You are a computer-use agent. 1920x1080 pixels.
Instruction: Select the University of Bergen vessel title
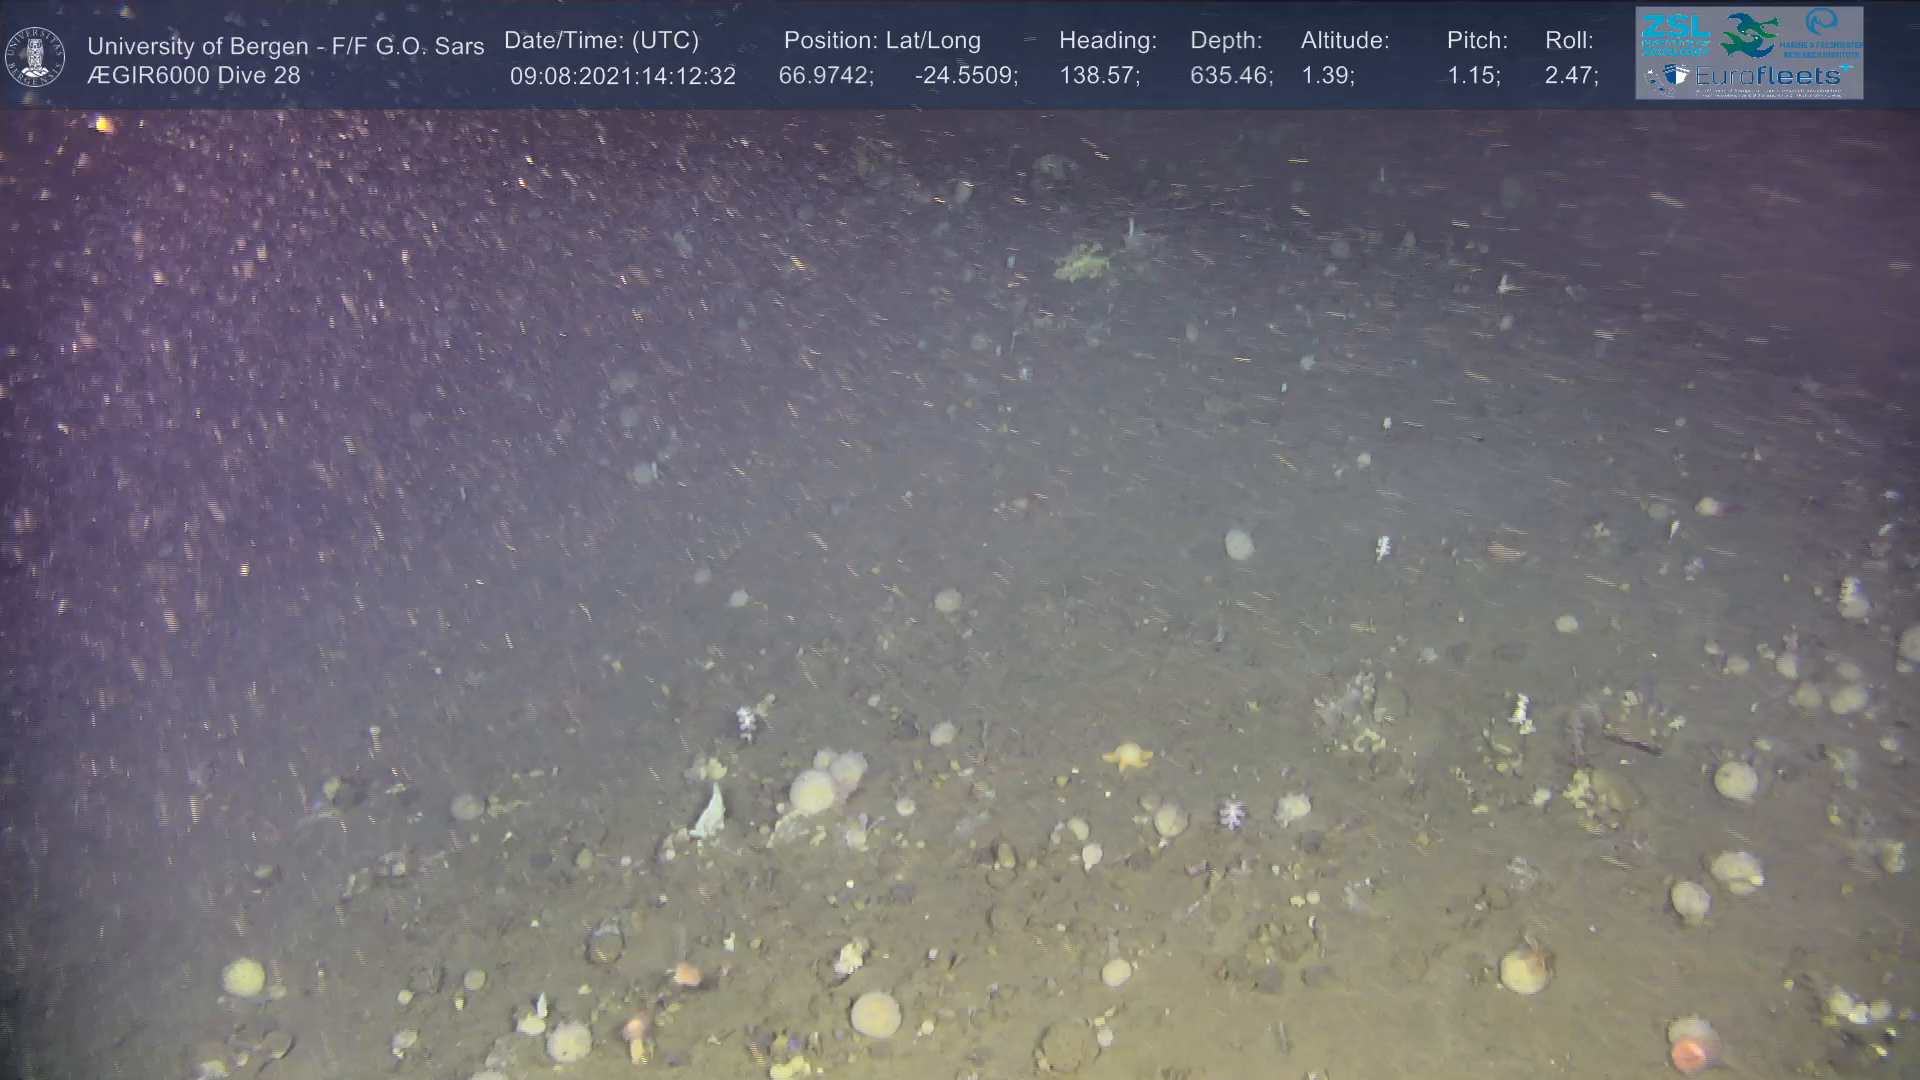pos(285,46)
